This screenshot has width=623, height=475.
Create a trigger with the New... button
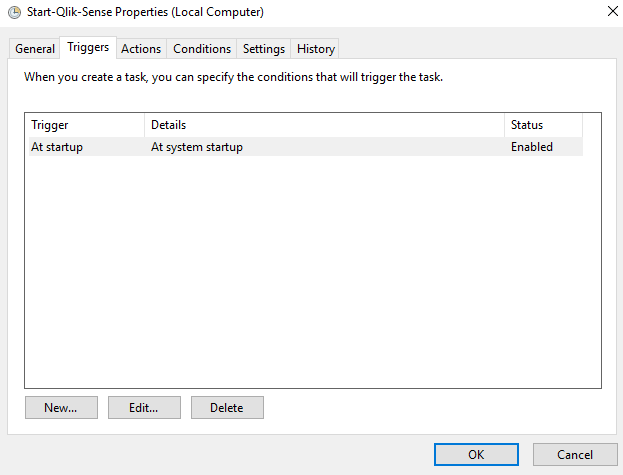61,407
